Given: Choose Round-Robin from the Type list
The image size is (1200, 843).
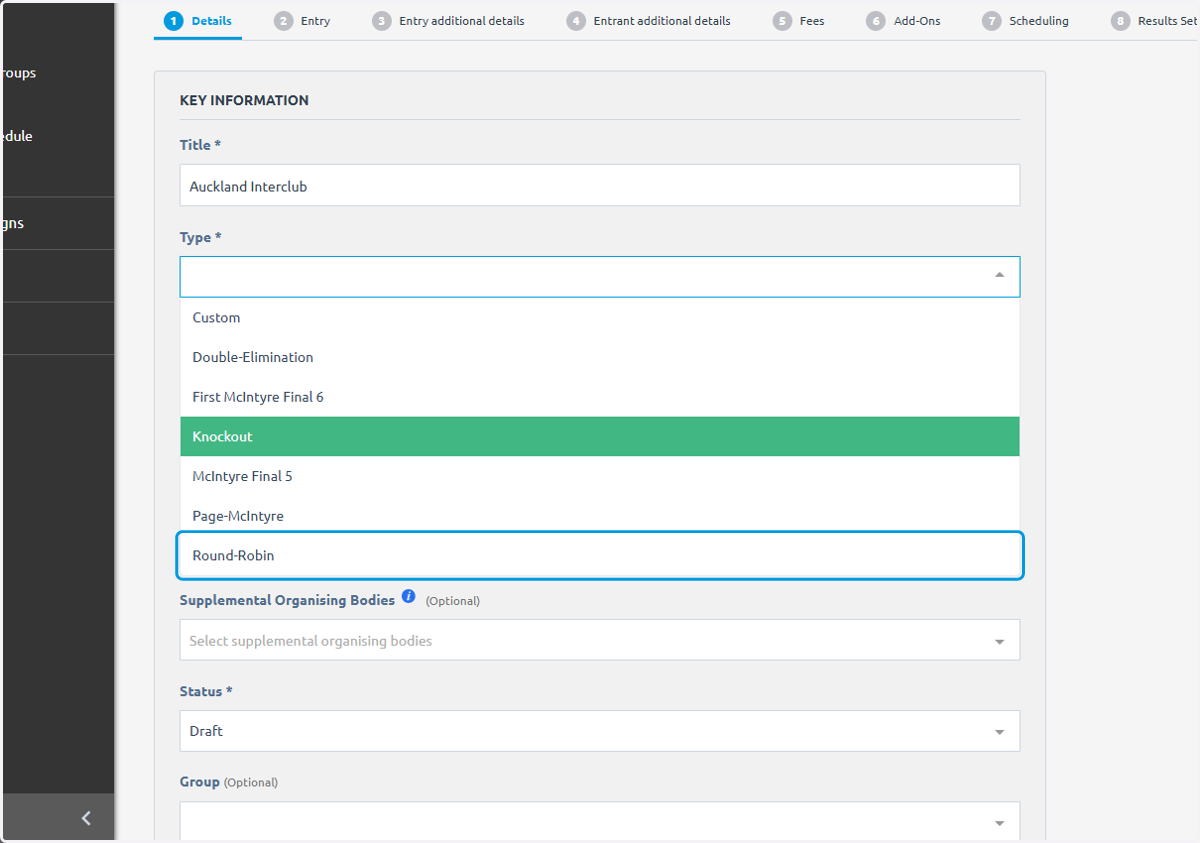Looking at the screenshot, I should pos(600,555).
